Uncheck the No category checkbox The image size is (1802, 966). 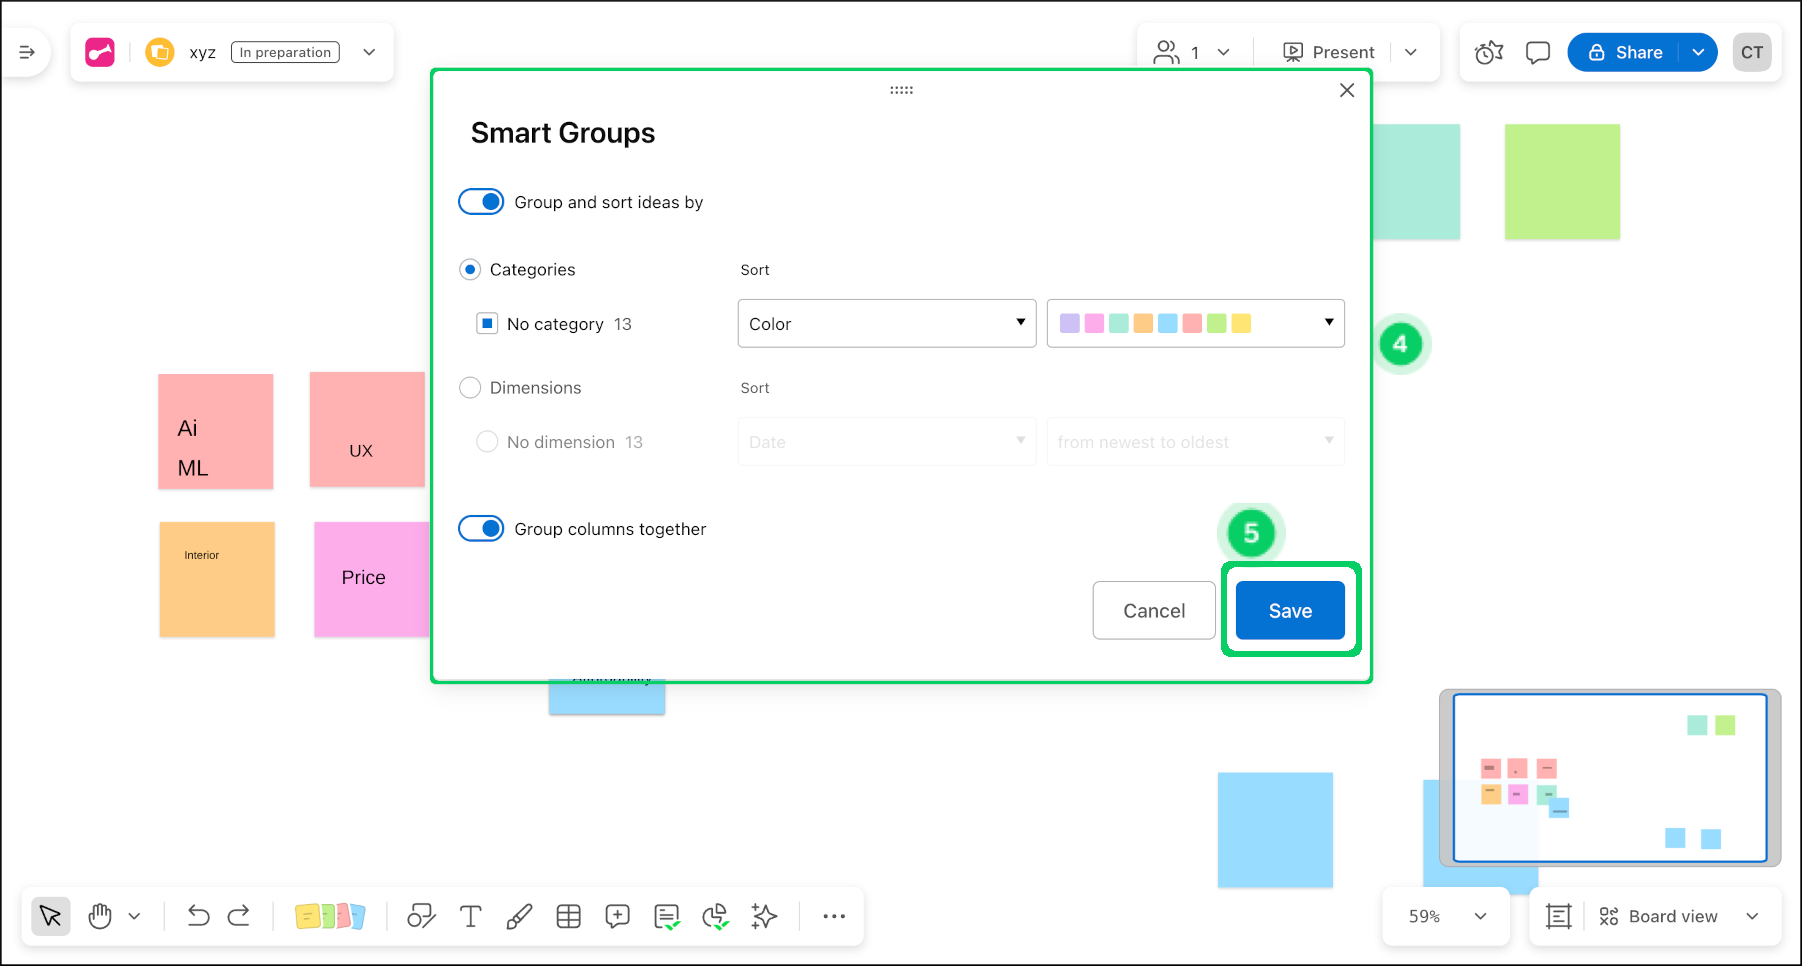[487, 324]
